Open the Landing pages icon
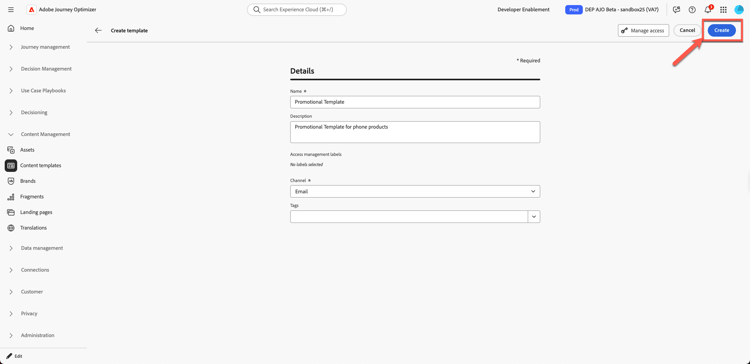Image resolution: width=750 pixels, height=364 pixels. coord(11,212)
